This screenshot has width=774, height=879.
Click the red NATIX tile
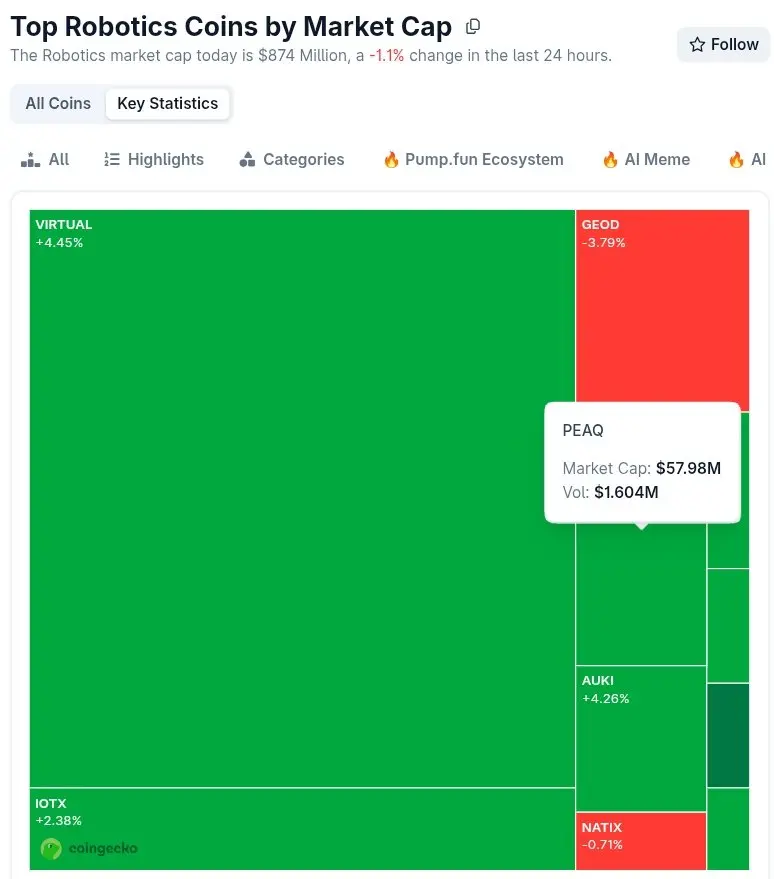641,840
